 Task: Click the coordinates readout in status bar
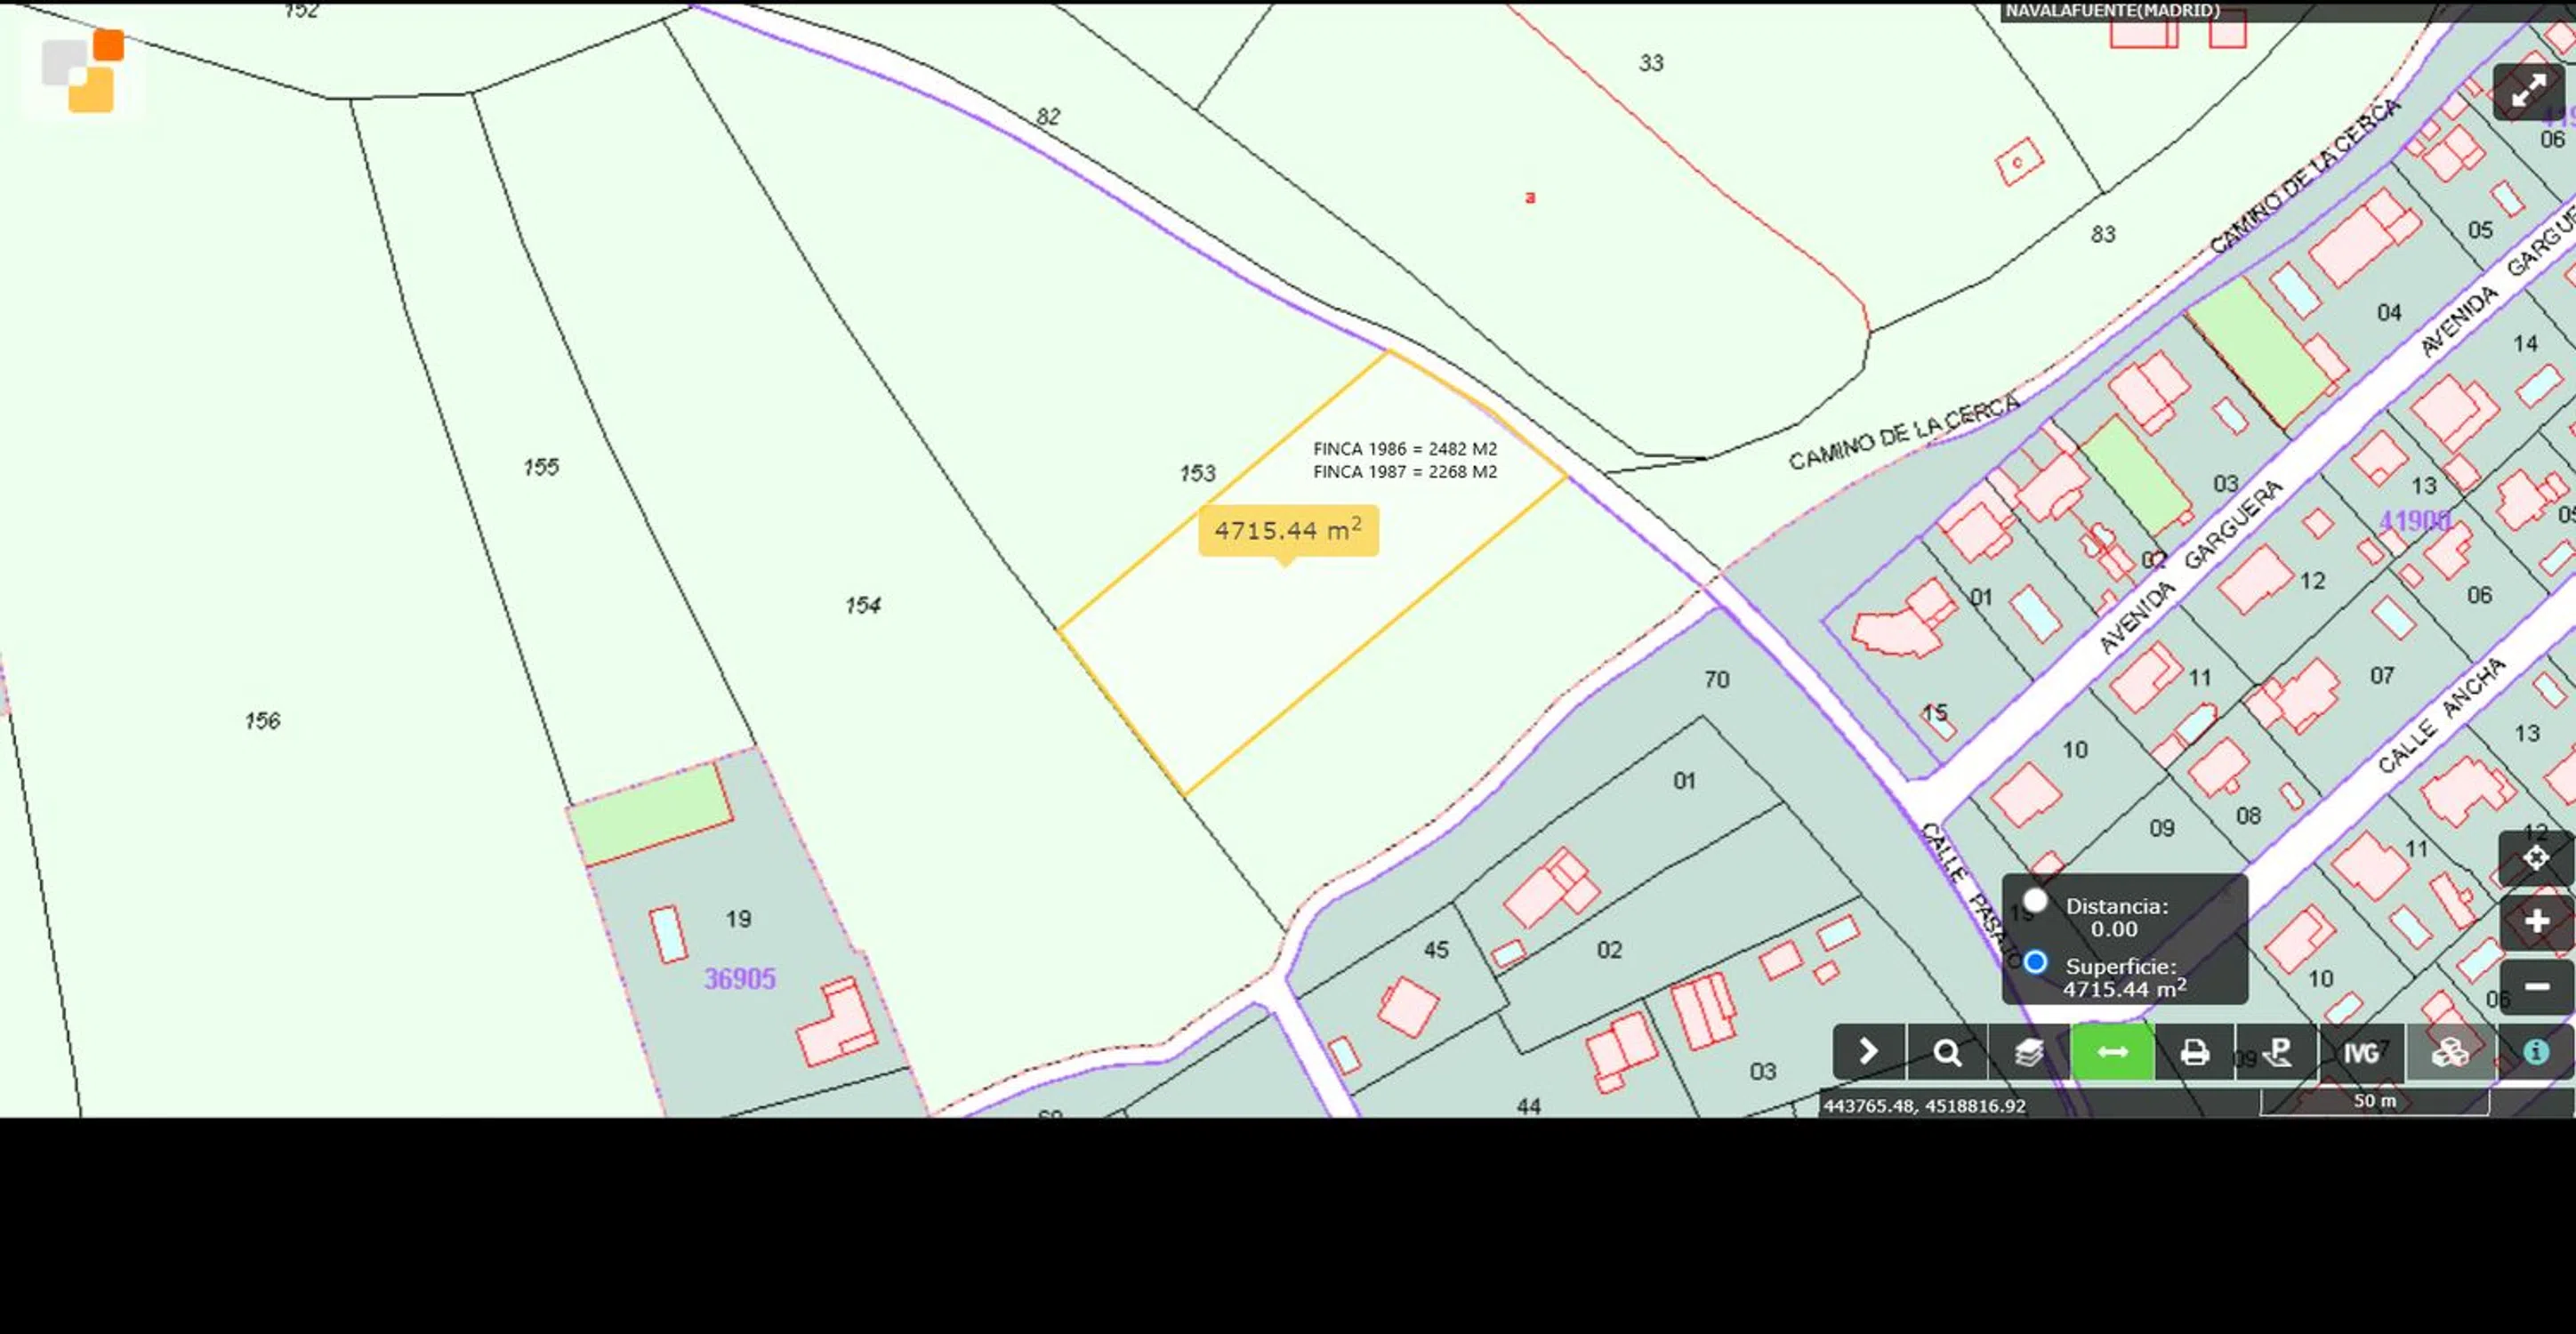[1924, 1106]
